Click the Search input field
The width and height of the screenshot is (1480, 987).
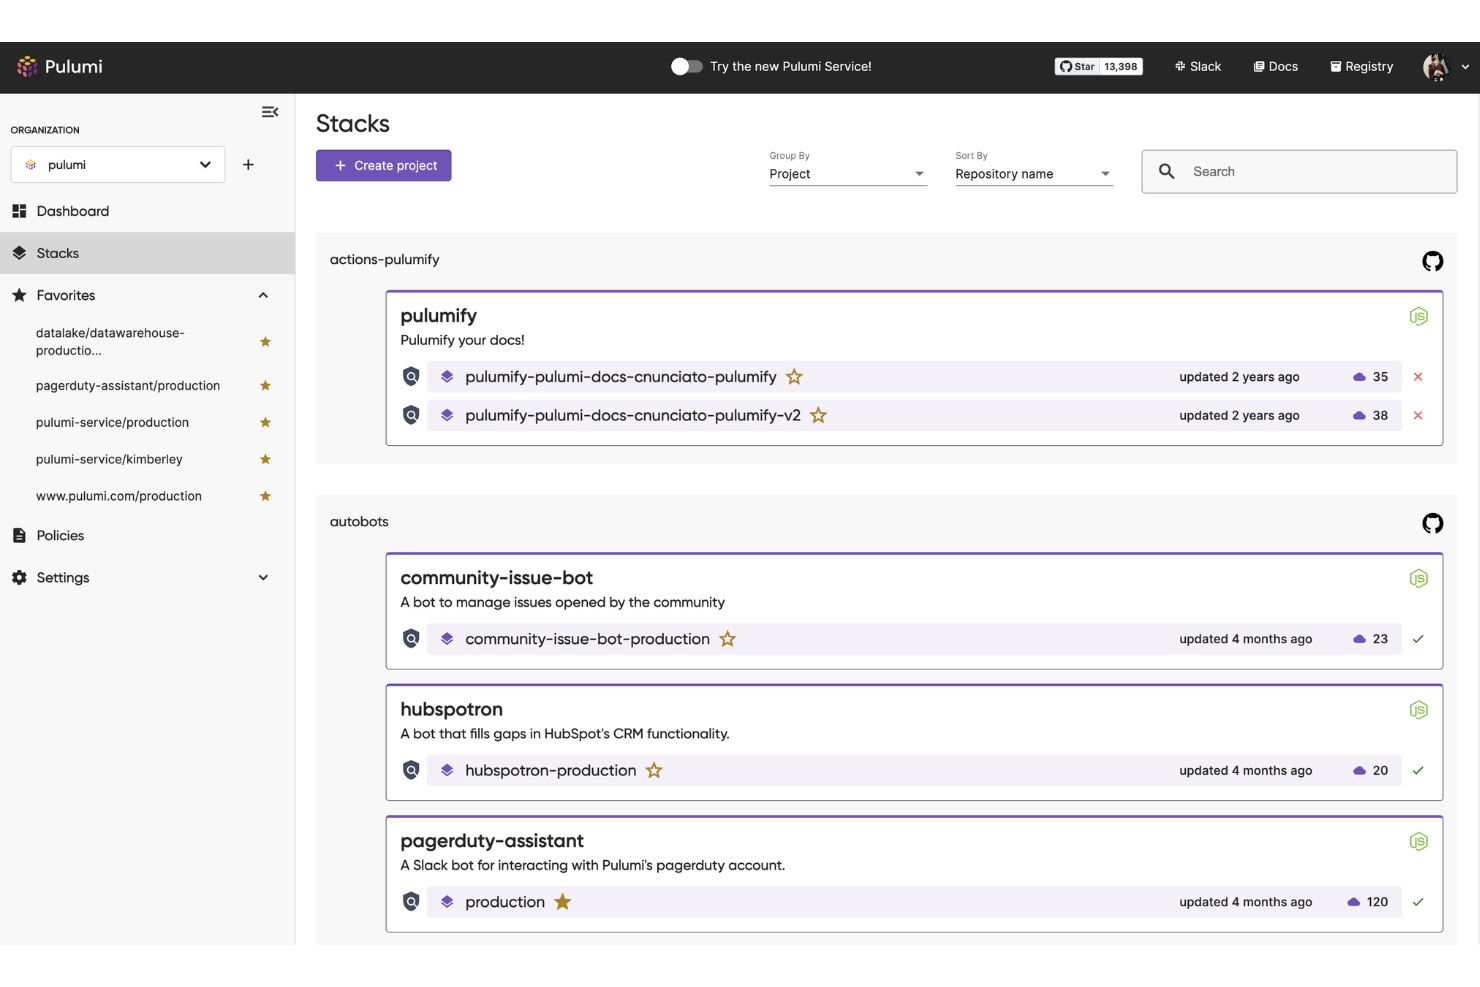click(1299, 172)
